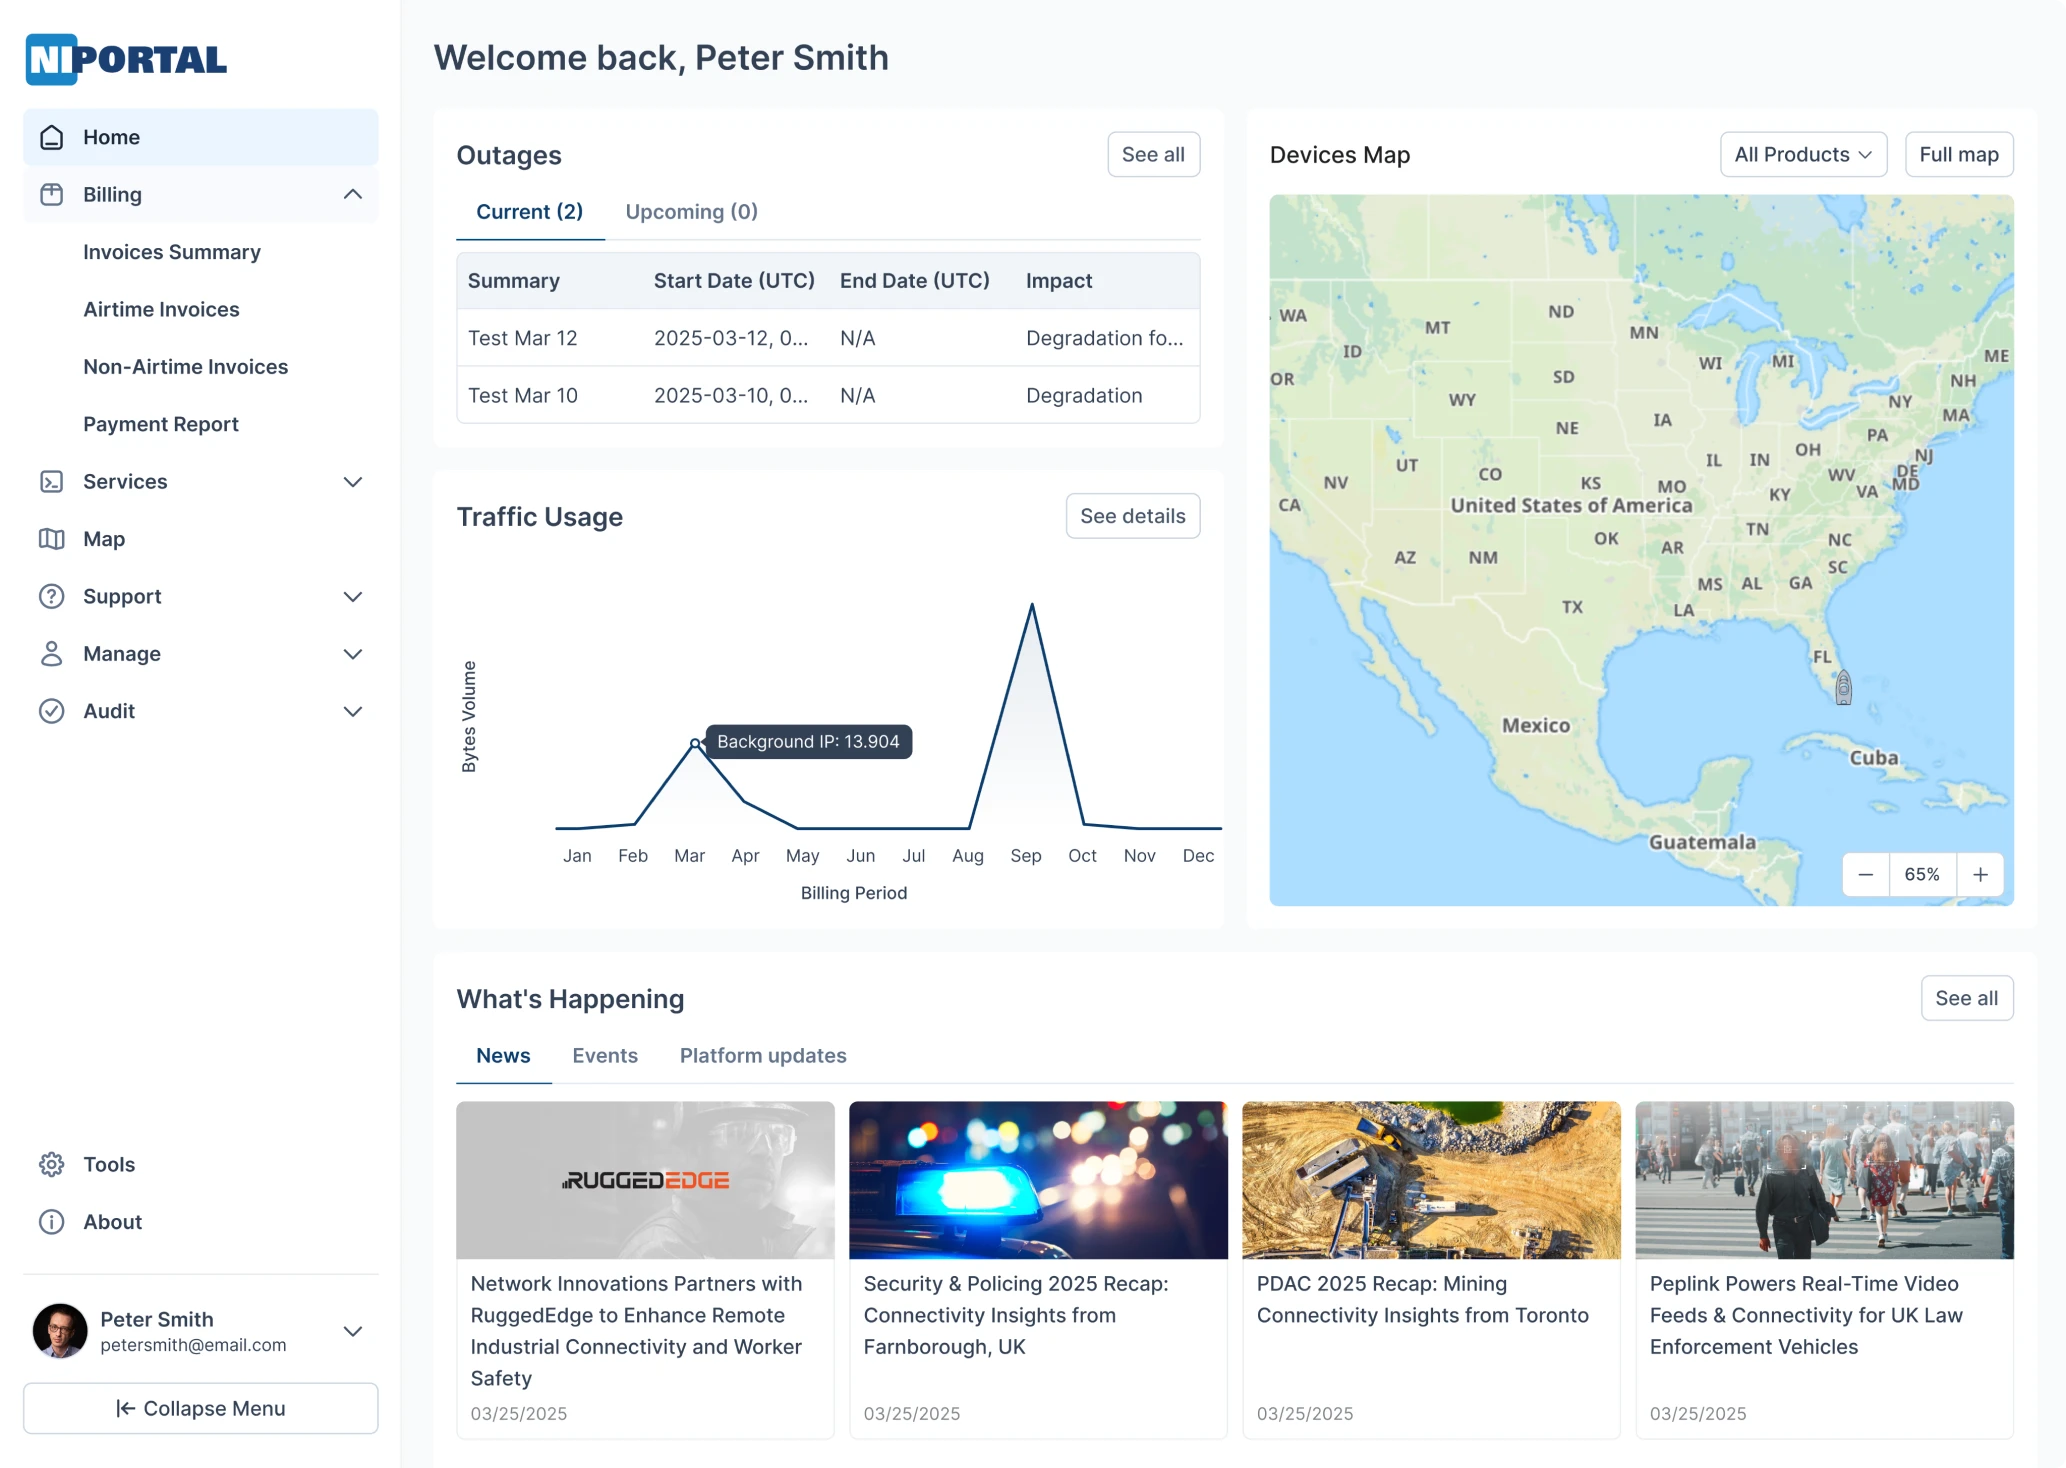
Task: Expand the Peter Smith profile menu
Action: (352, 1331)
